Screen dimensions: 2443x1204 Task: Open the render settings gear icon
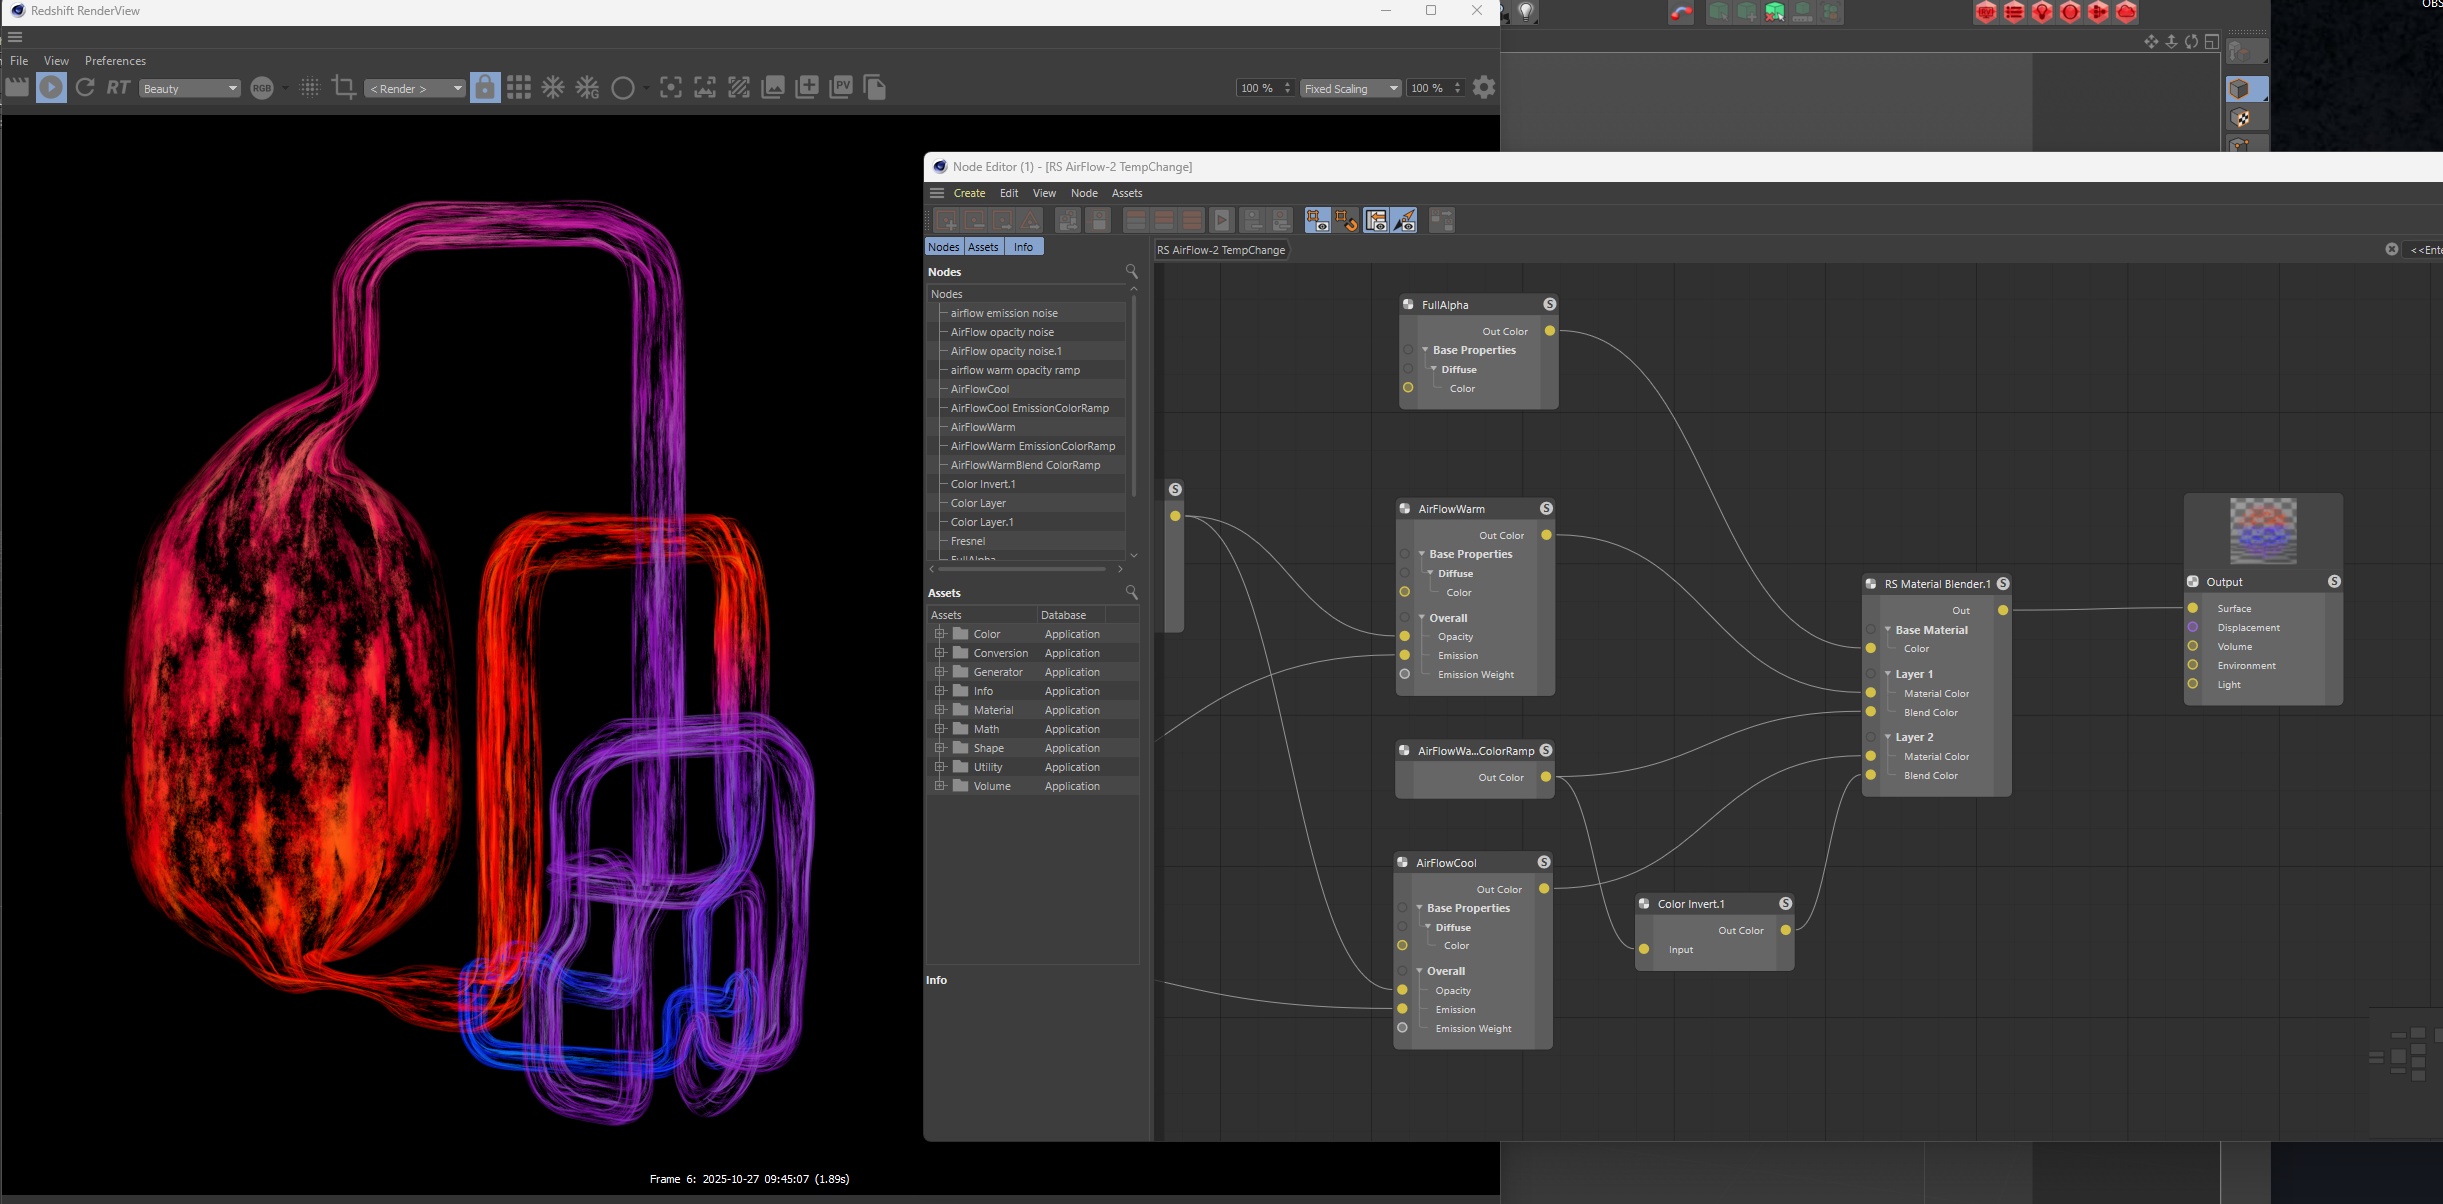[x=1484, y=88]
